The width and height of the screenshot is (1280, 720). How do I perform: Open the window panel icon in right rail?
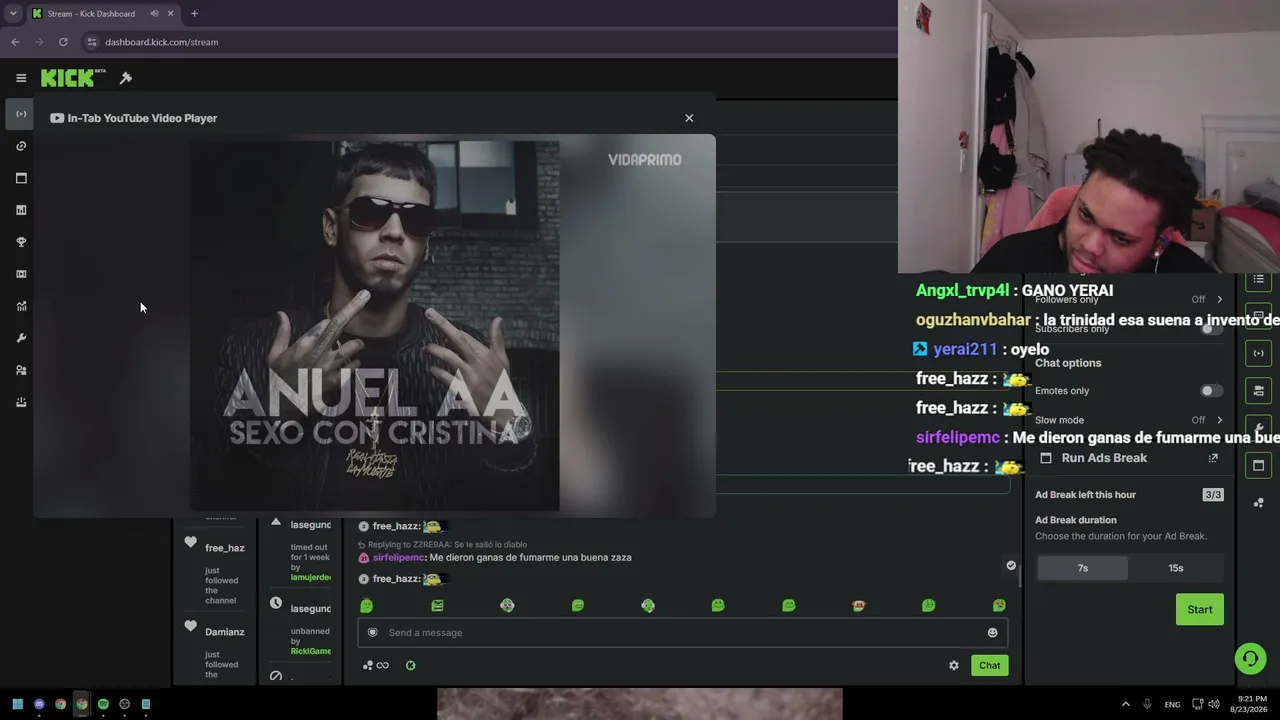[1258, 465]
